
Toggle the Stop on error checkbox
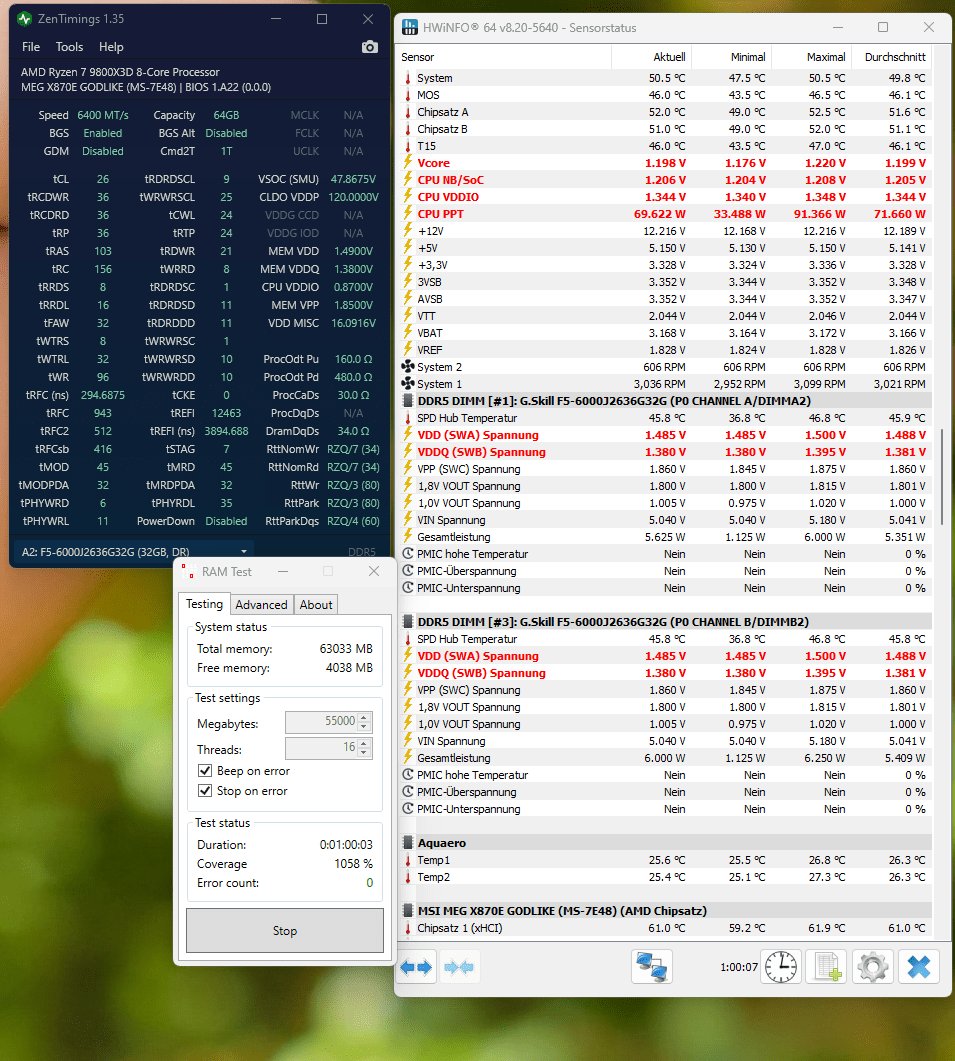(204, 790)
